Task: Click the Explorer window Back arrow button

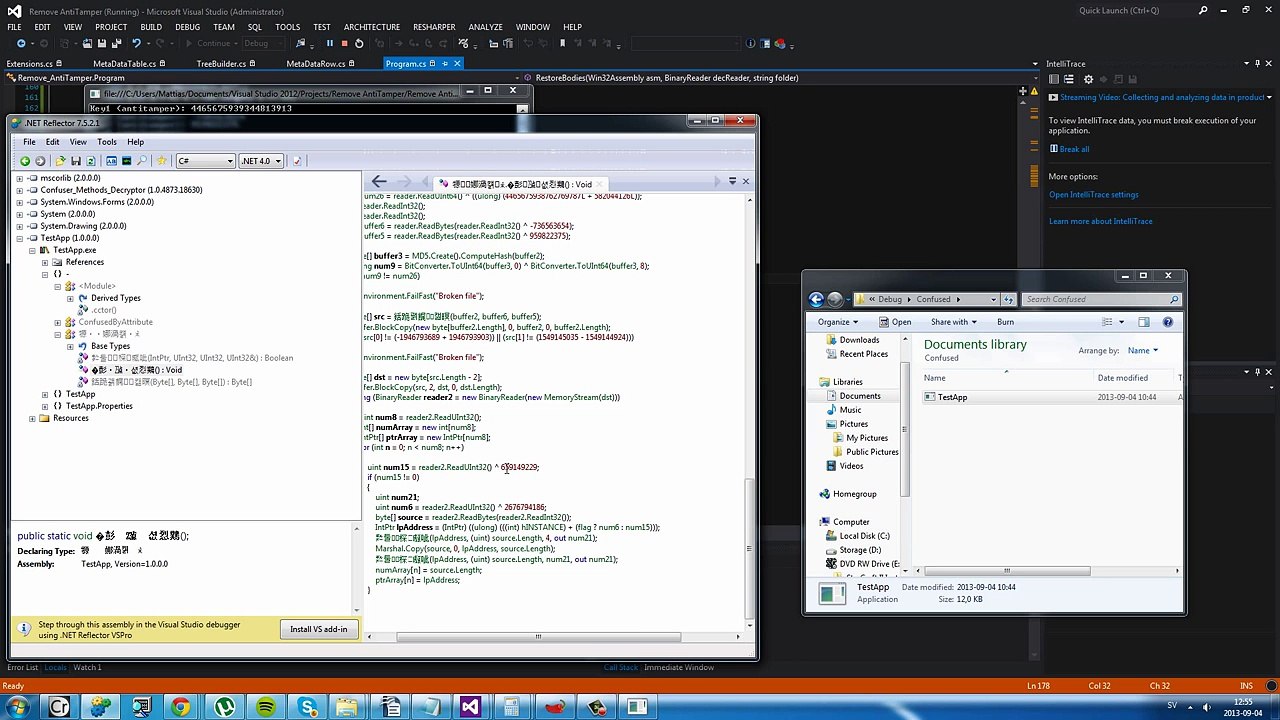Action: coord(816,299)
